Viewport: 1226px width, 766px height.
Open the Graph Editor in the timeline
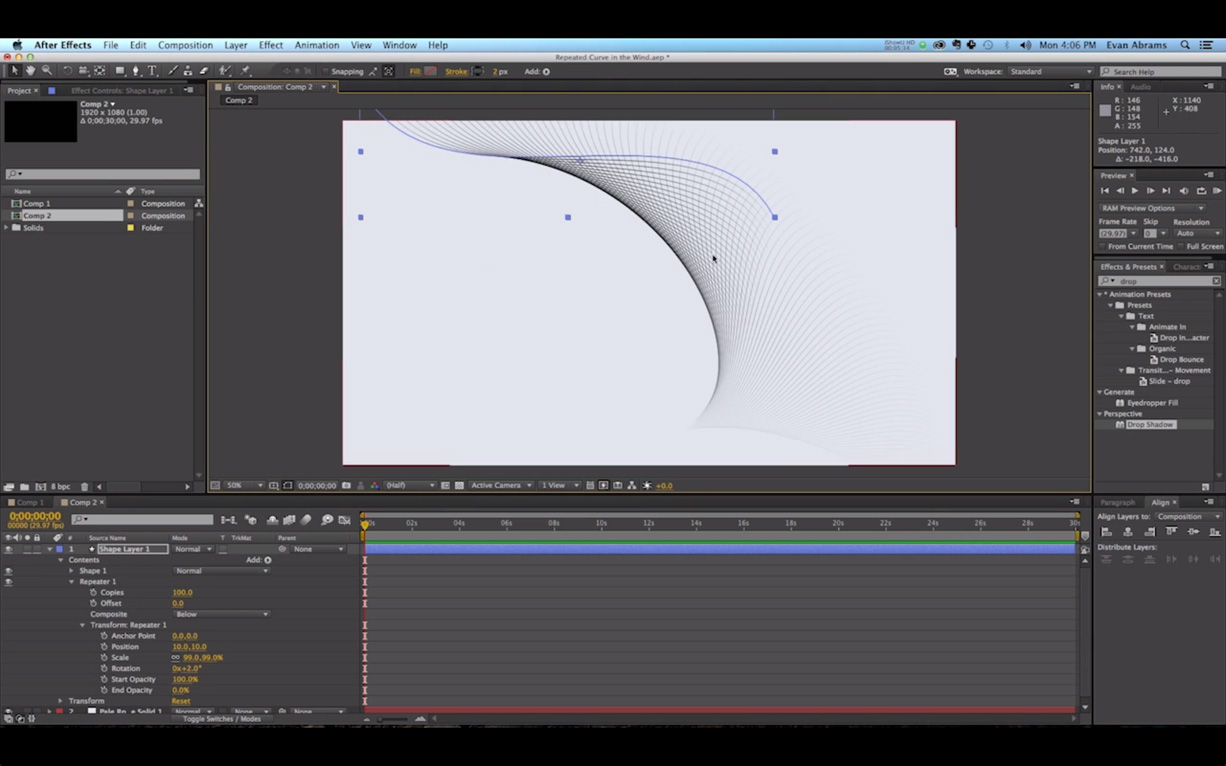(x=344, y=519)
